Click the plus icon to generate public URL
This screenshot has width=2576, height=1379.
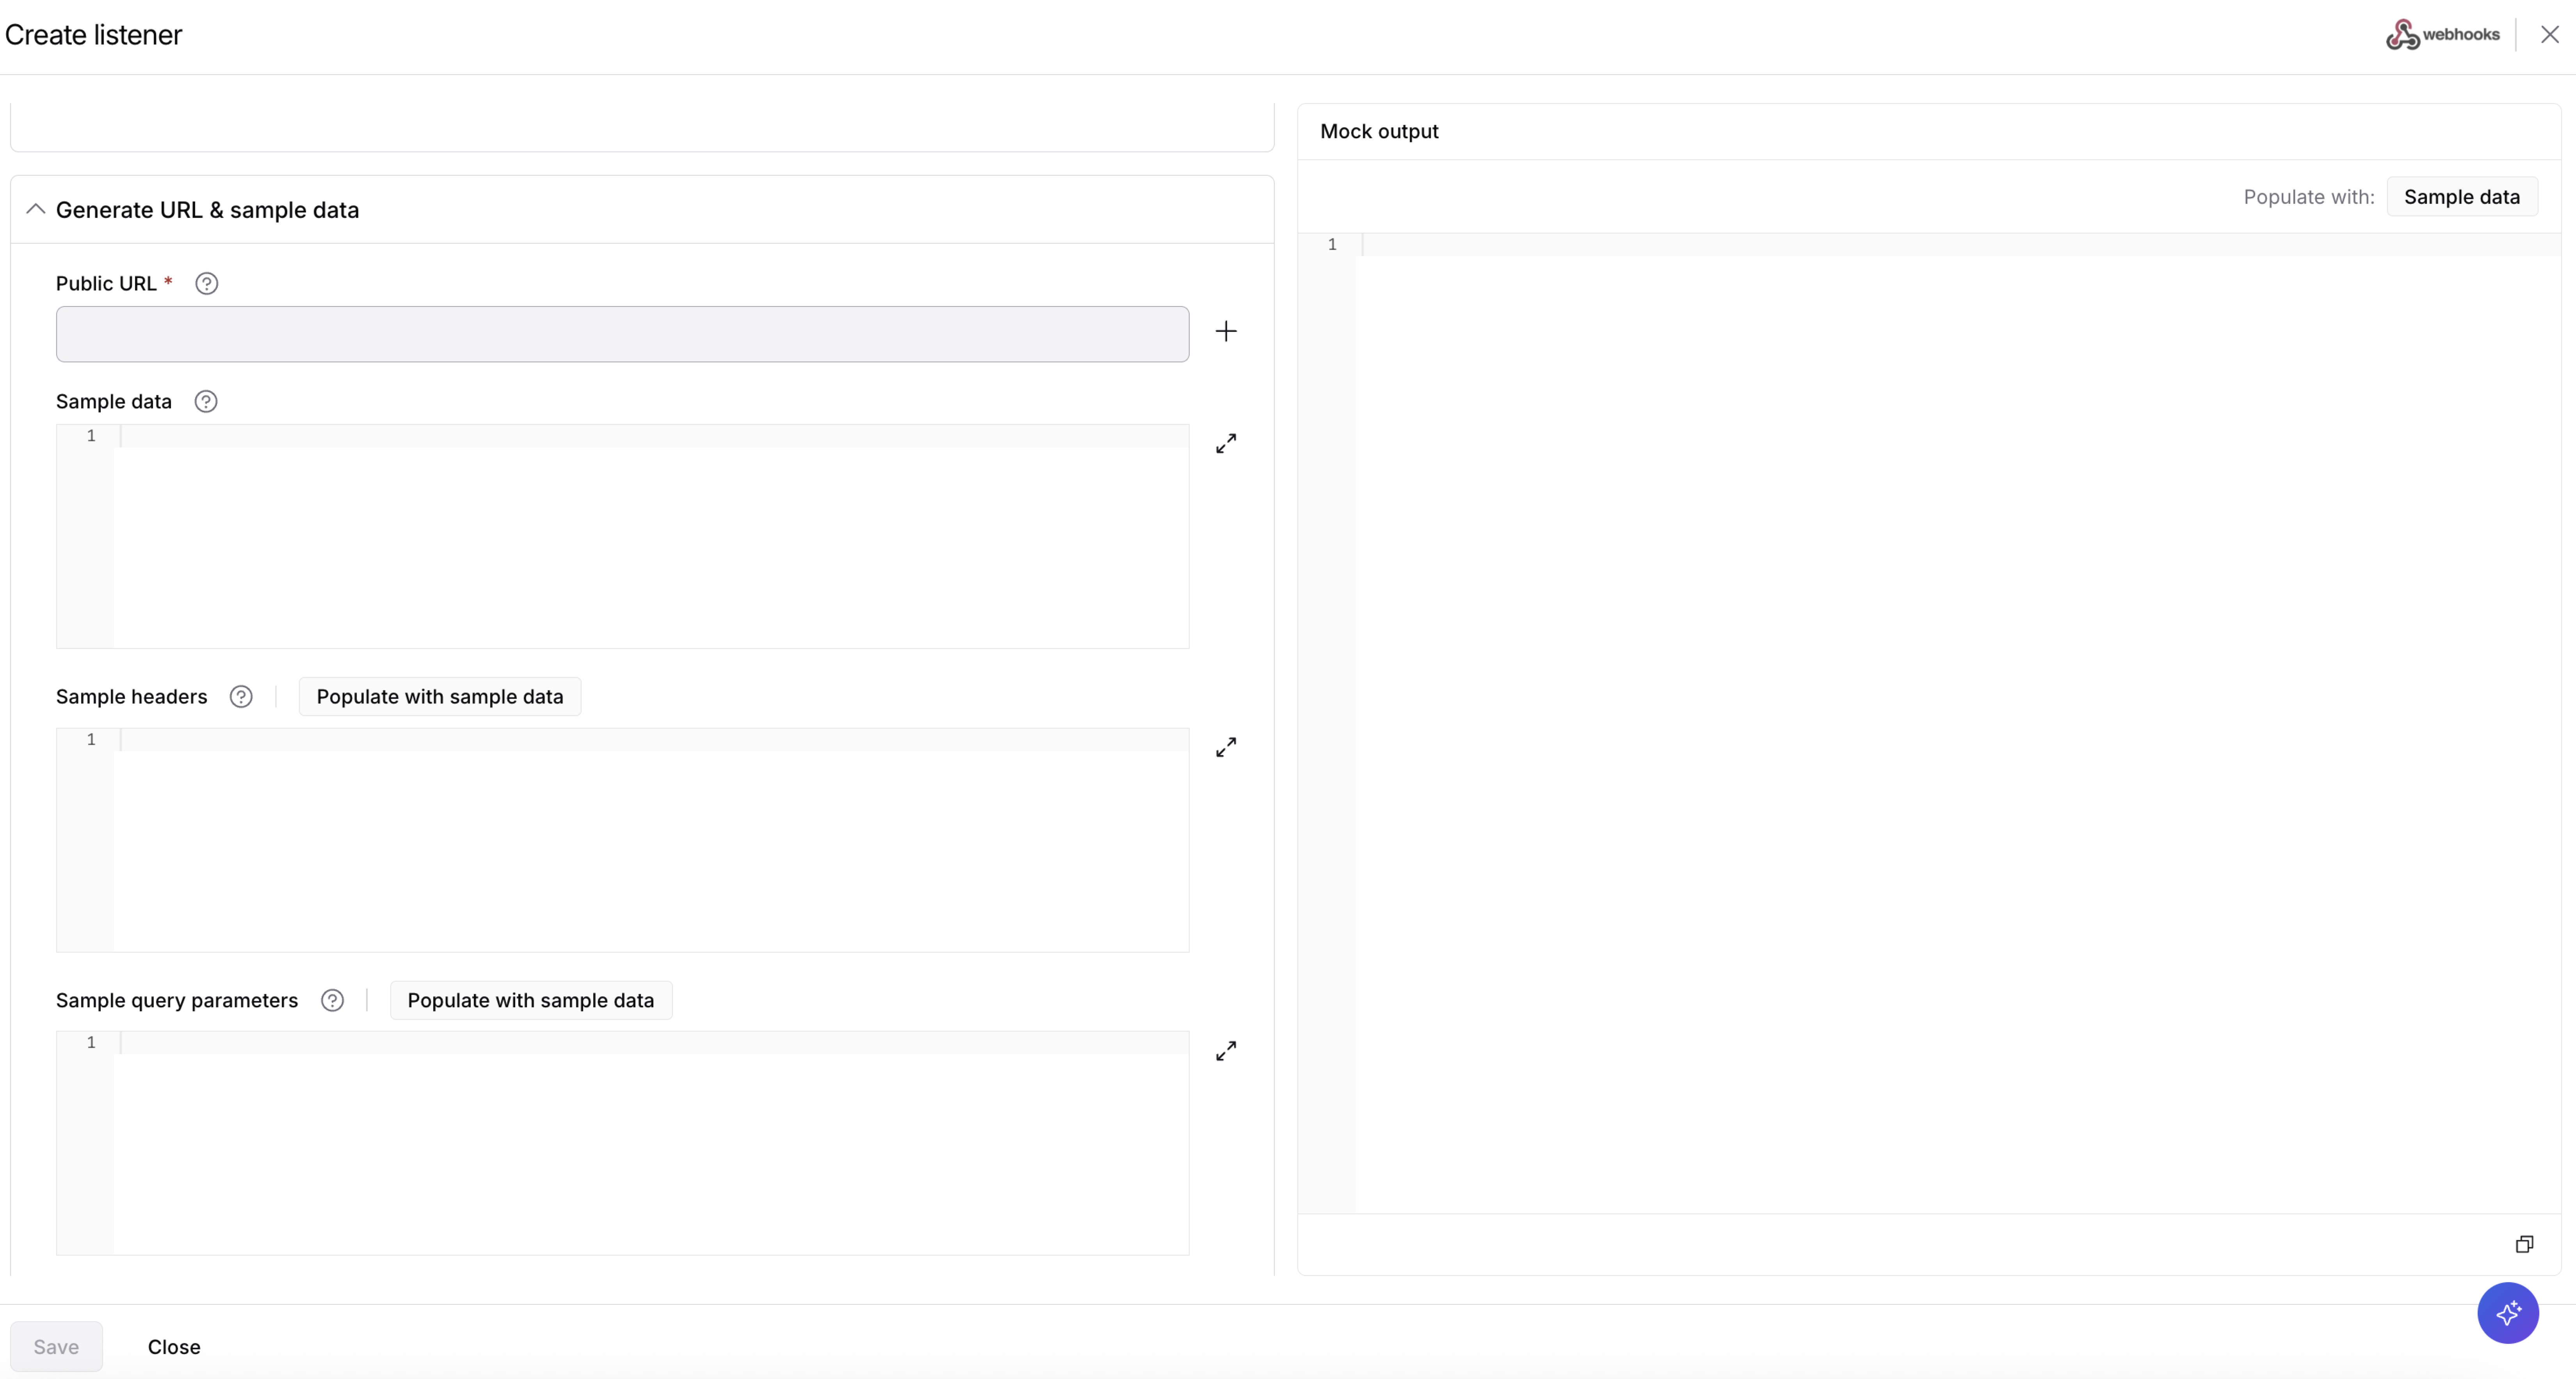pos(1226,331)
